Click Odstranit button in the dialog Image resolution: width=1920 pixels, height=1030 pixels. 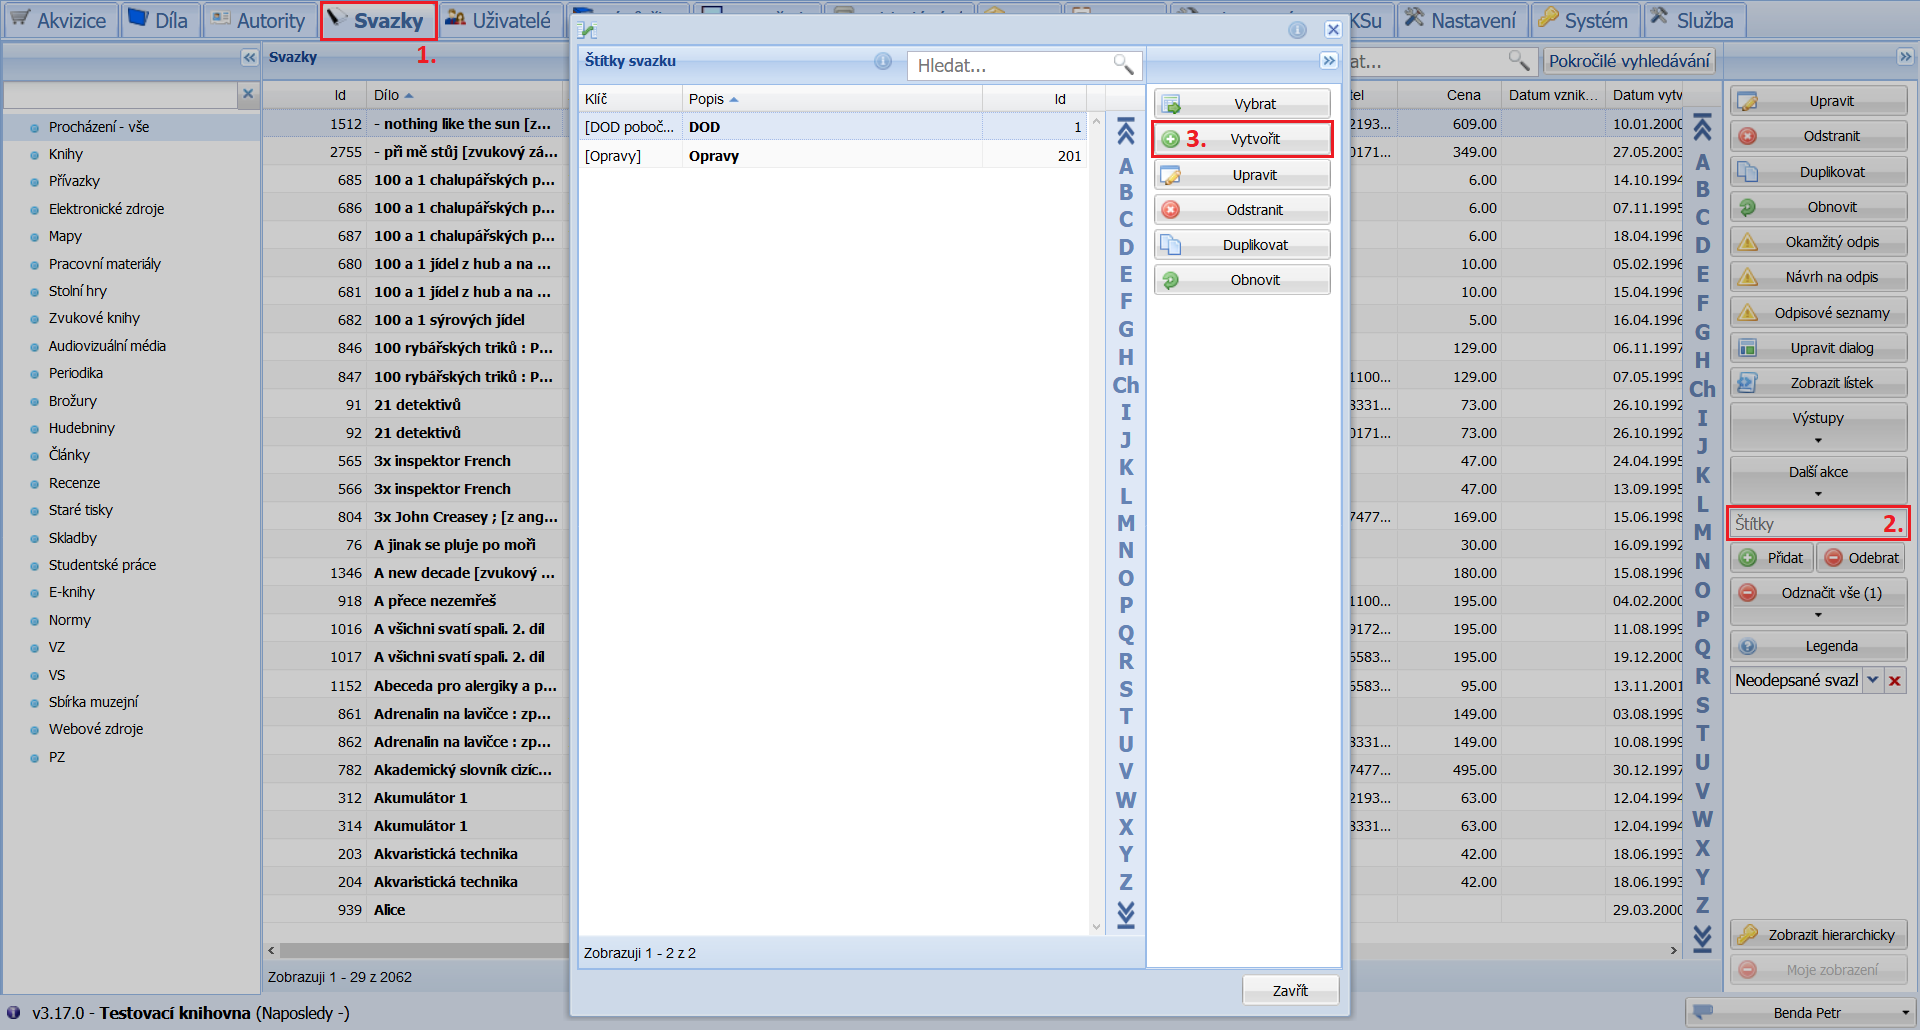pyautogui.click(x=1242, y=210)
